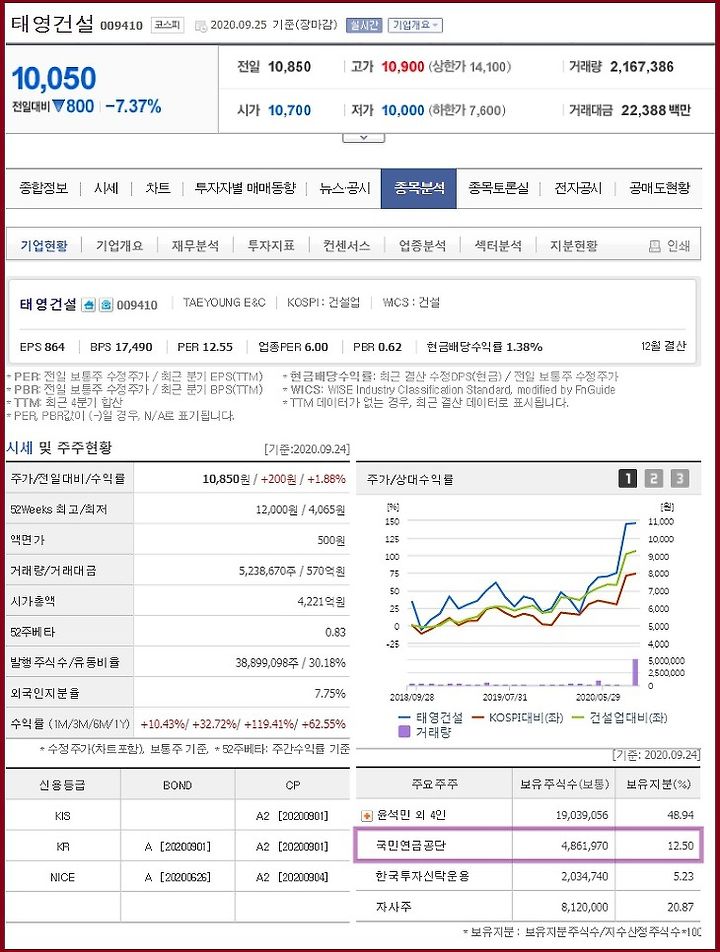The height and width of the screenshot is (952, 720).
Task: Select the 종목분석 tab
Action: [419, 188]
